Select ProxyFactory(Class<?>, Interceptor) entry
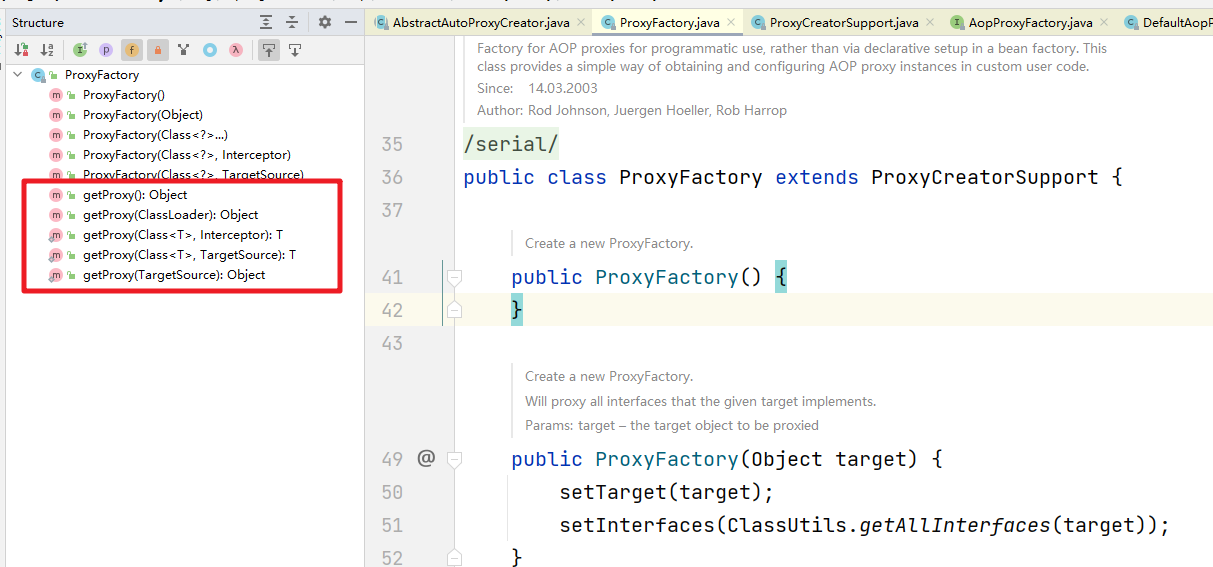This screenshot has height=567, width=1213. [x=187, y=155]
